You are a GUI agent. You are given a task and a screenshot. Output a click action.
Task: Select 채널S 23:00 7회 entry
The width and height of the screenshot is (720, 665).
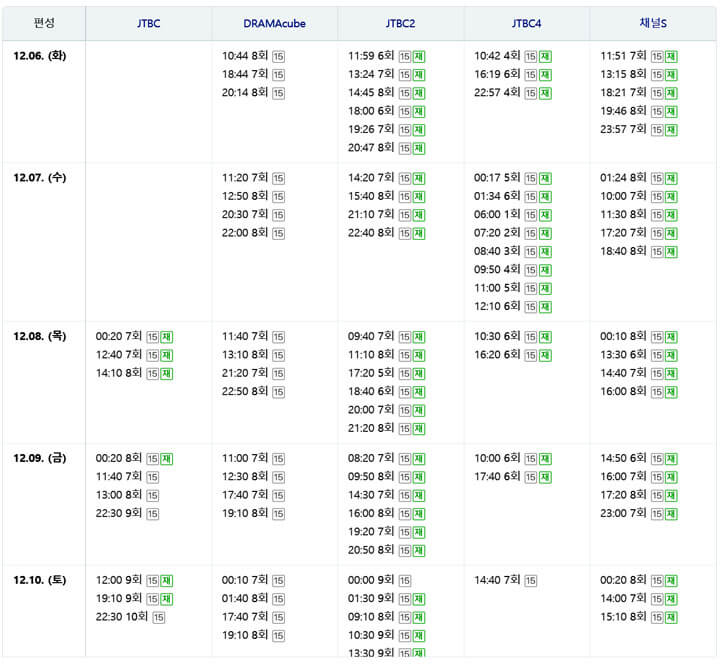click(x=624, y=513)
